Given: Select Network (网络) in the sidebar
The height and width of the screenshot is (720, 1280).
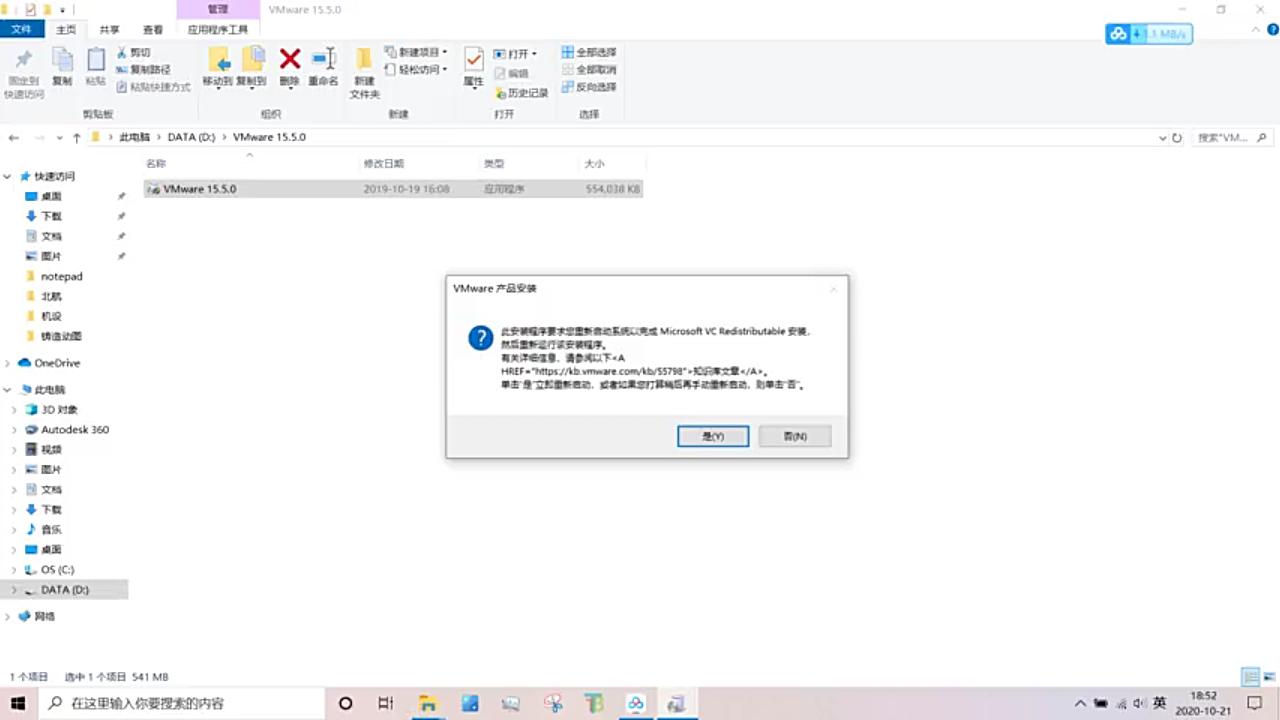Looking at the screenshot, I should 45,616.
